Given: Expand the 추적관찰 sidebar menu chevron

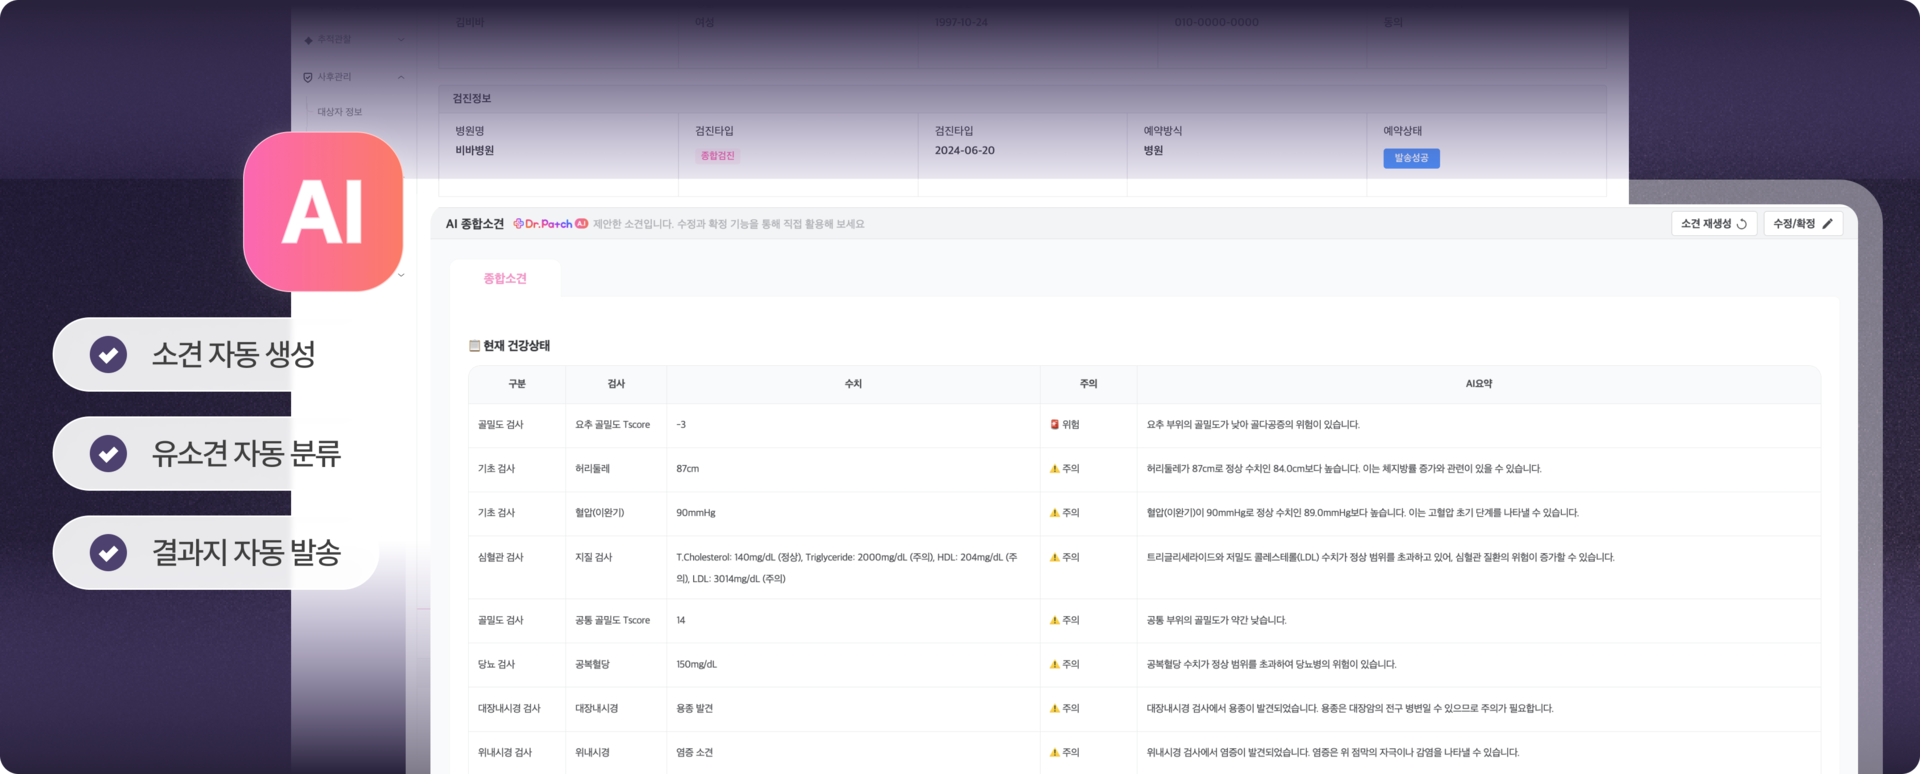Looking at the screenshot, I should click(401, 40).
